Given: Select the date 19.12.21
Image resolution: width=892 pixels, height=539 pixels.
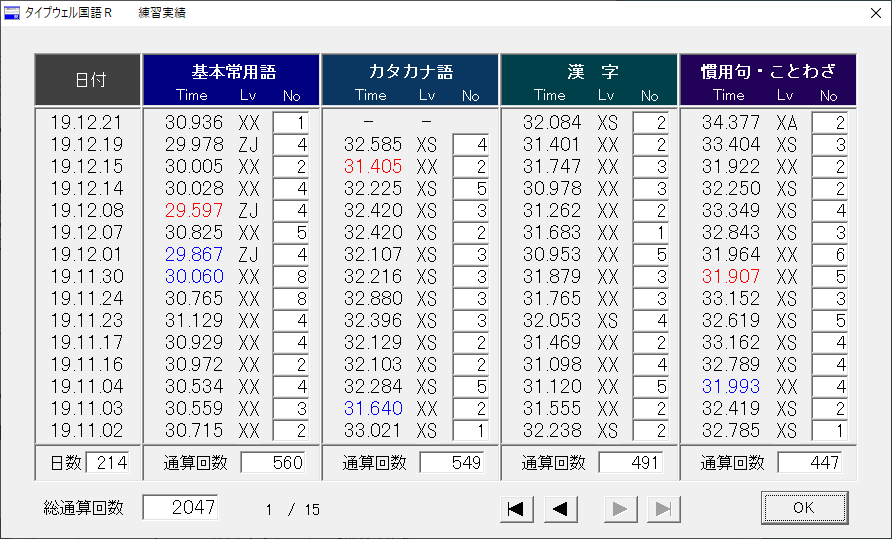Looking at the screenshot, I should pos(86,122).
